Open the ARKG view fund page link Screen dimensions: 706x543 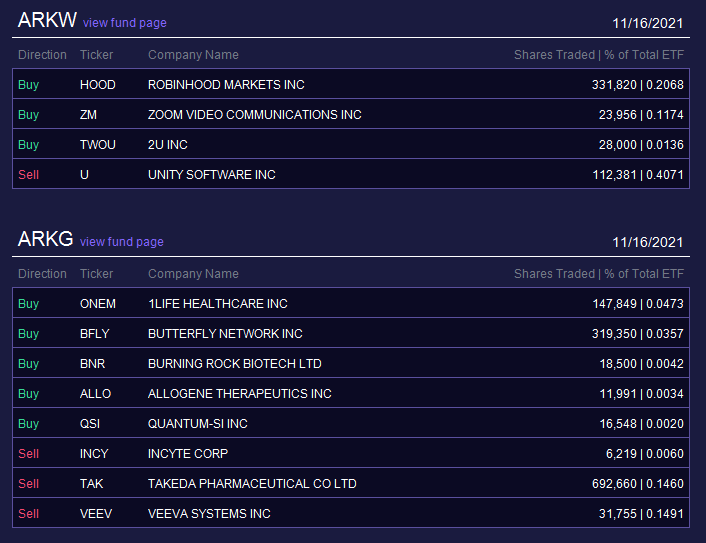(x=122, y=242)
